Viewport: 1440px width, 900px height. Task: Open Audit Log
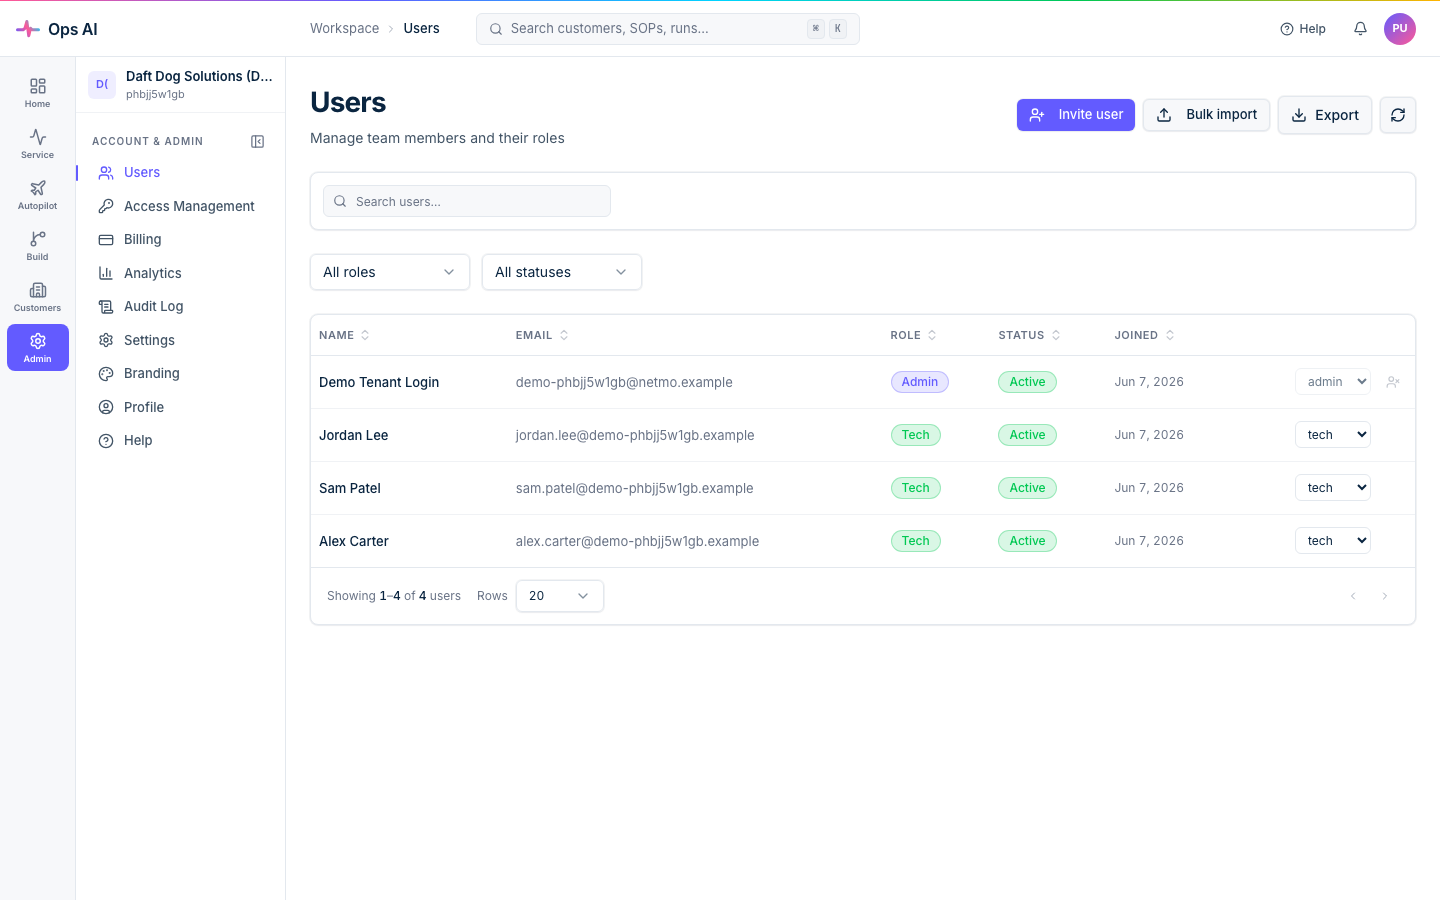[x=180, y=307]
